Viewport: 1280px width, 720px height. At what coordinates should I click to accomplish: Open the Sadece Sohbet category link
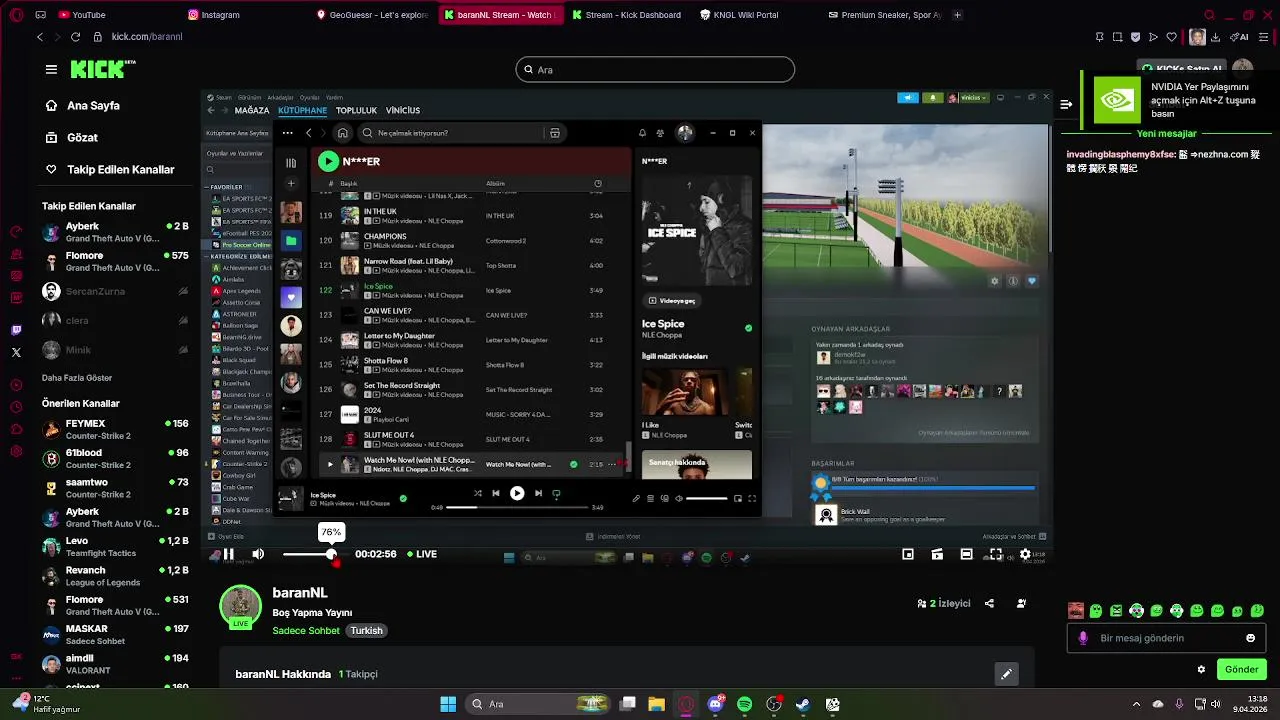pos(306,631)
